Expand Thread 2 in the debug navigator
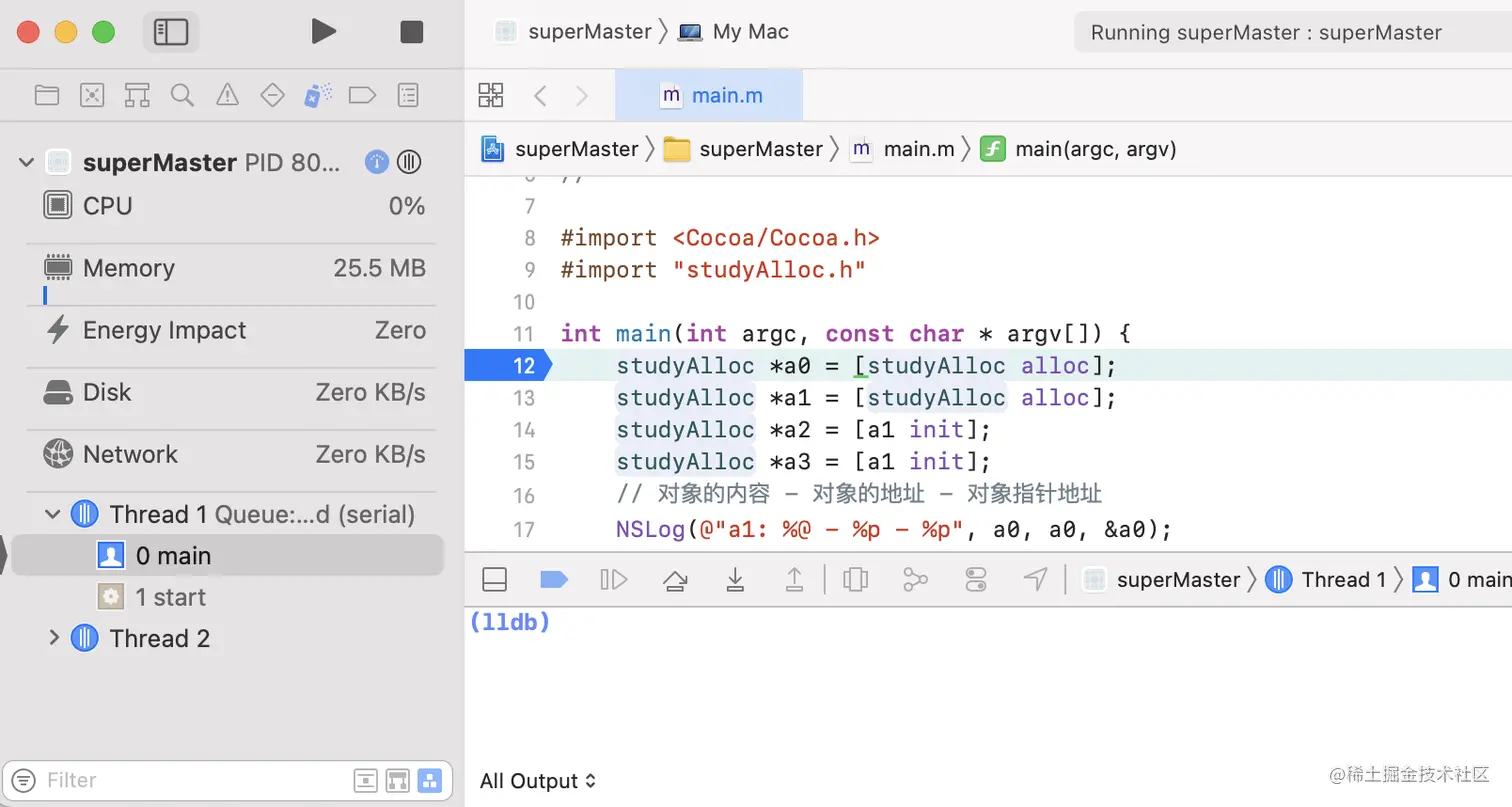This screenshot has width=1512, height=807. pyautogui.click(x=54, y=638)
